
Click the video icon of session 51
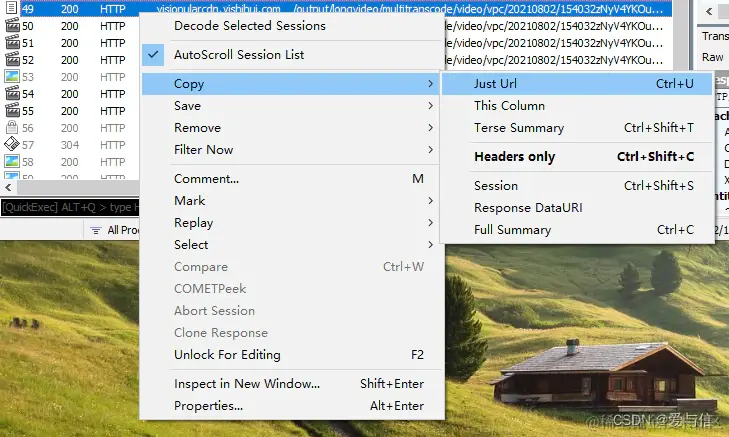click(x=12, y=42)
